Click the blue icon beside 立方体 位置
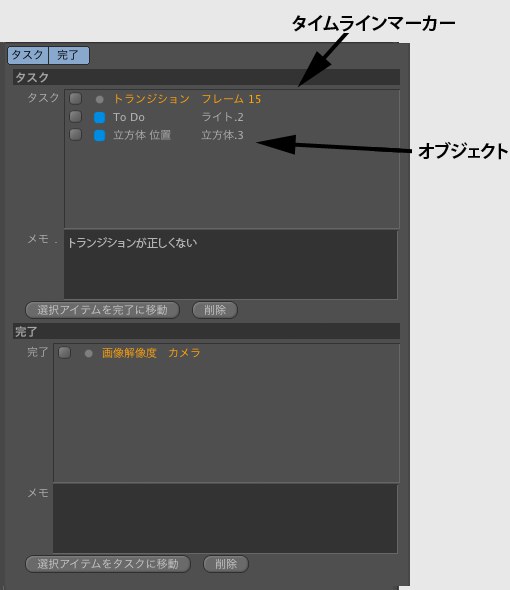The image size is (510, 590). 99,135
